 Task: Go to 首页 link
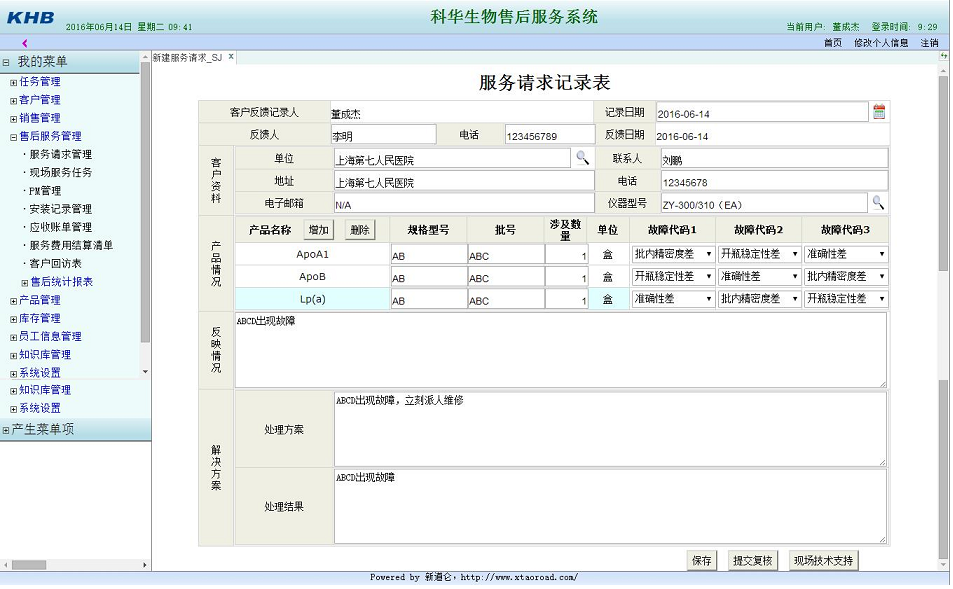click(x=833, y=43)
